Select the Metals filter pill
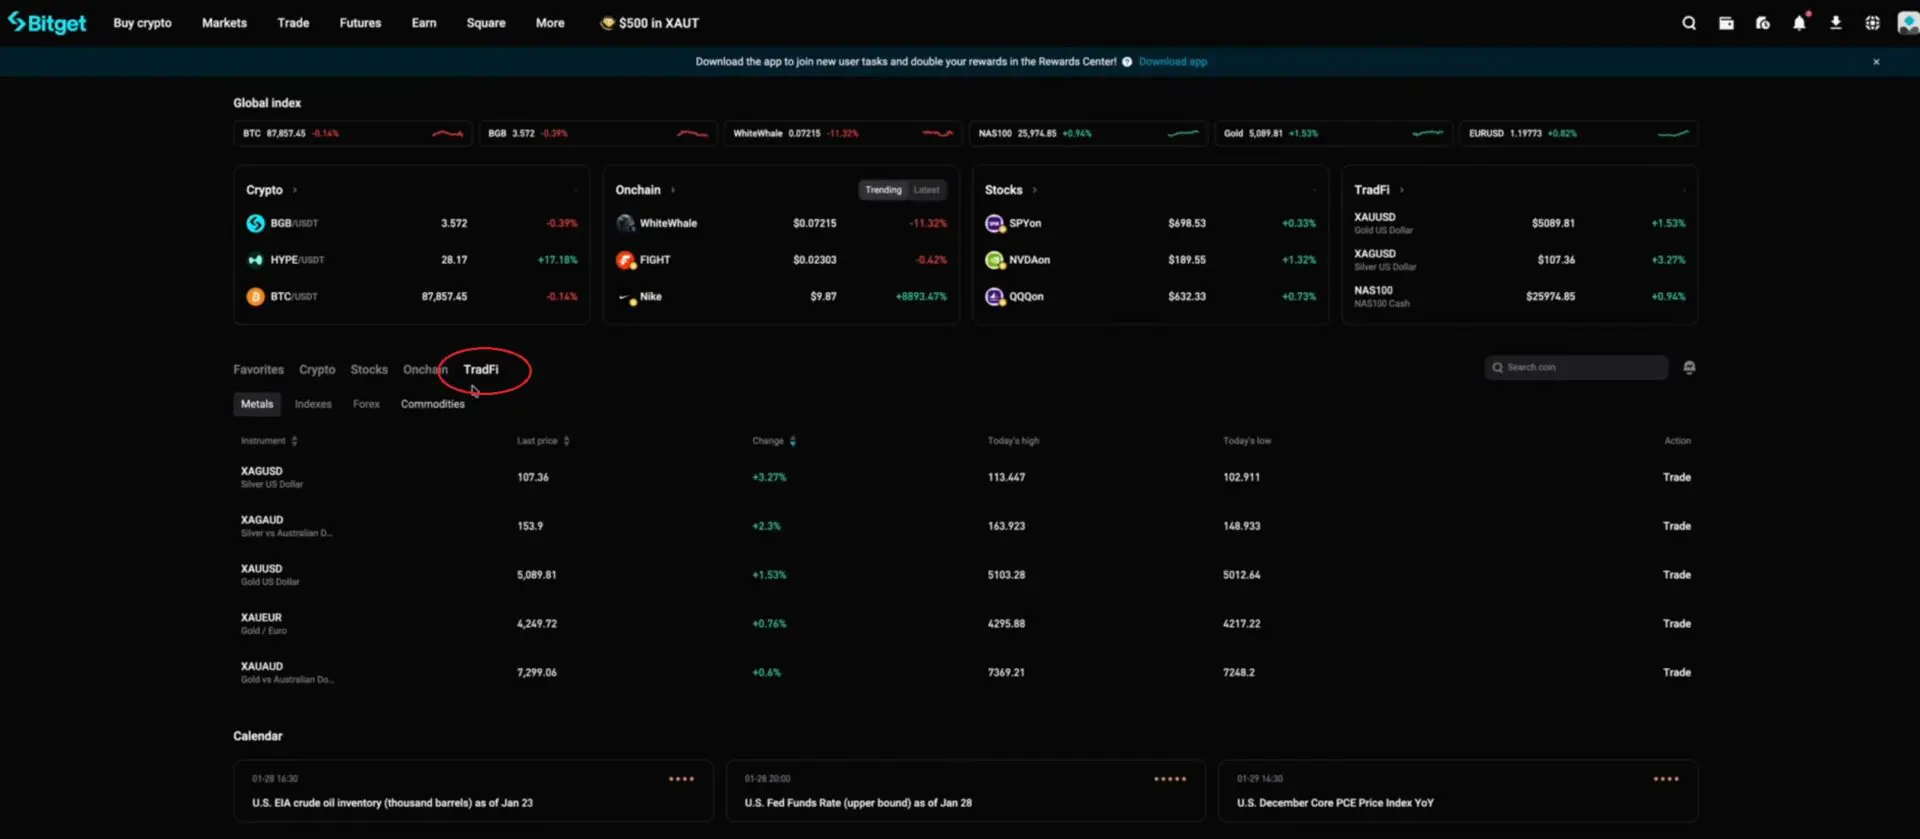 [257, 404]
